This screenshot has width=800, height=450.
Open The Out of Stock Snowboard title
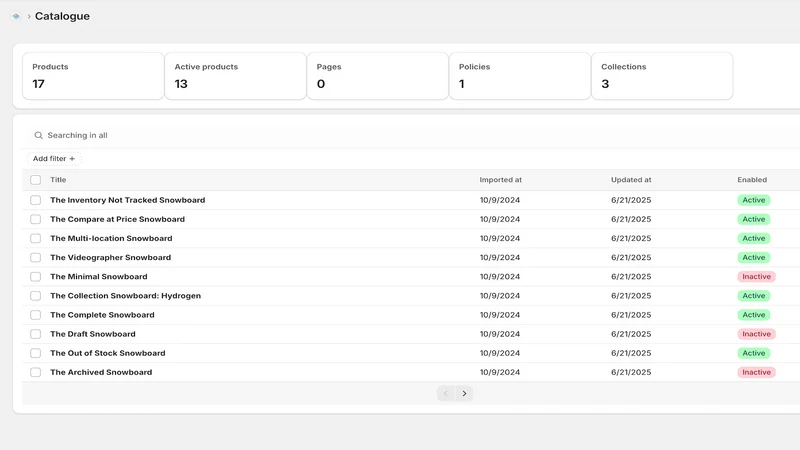tap(108, 353)
